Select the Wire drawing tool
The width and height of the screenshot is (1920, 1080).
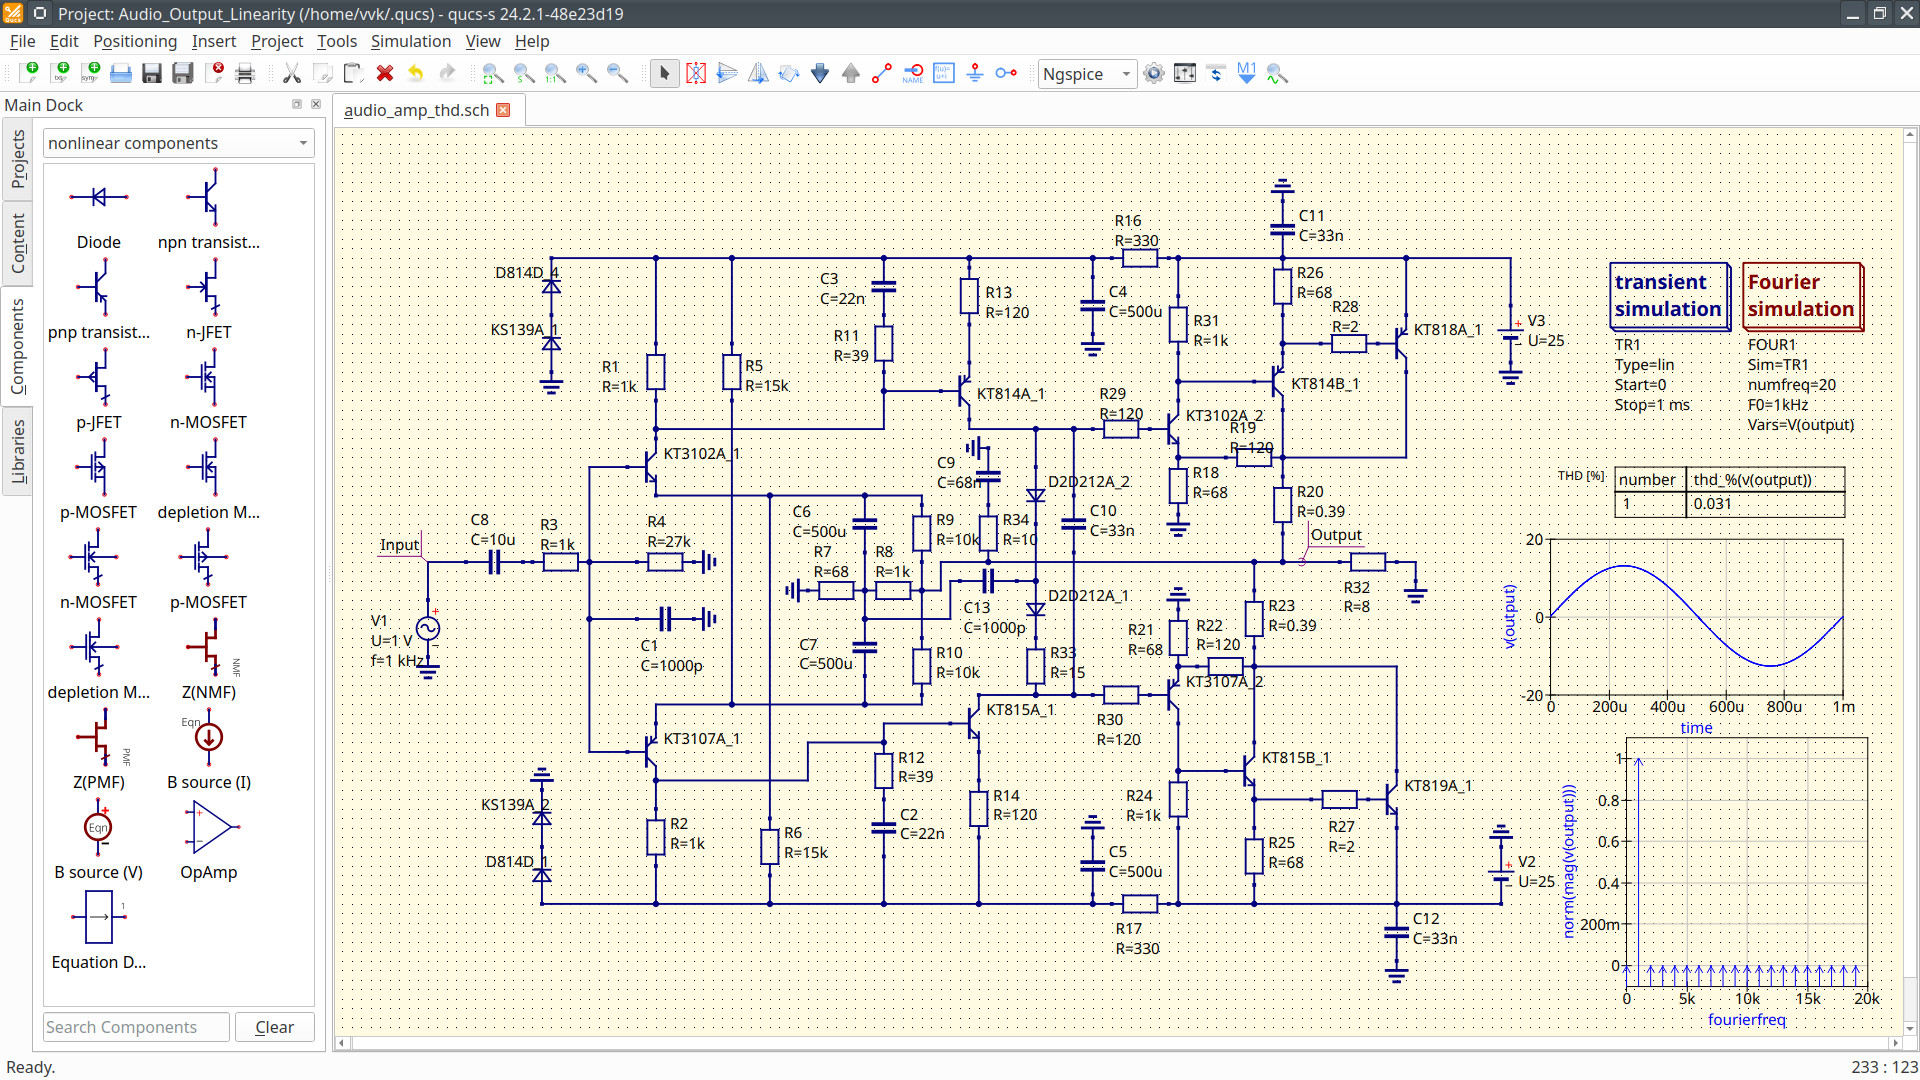tap(881, 73)
